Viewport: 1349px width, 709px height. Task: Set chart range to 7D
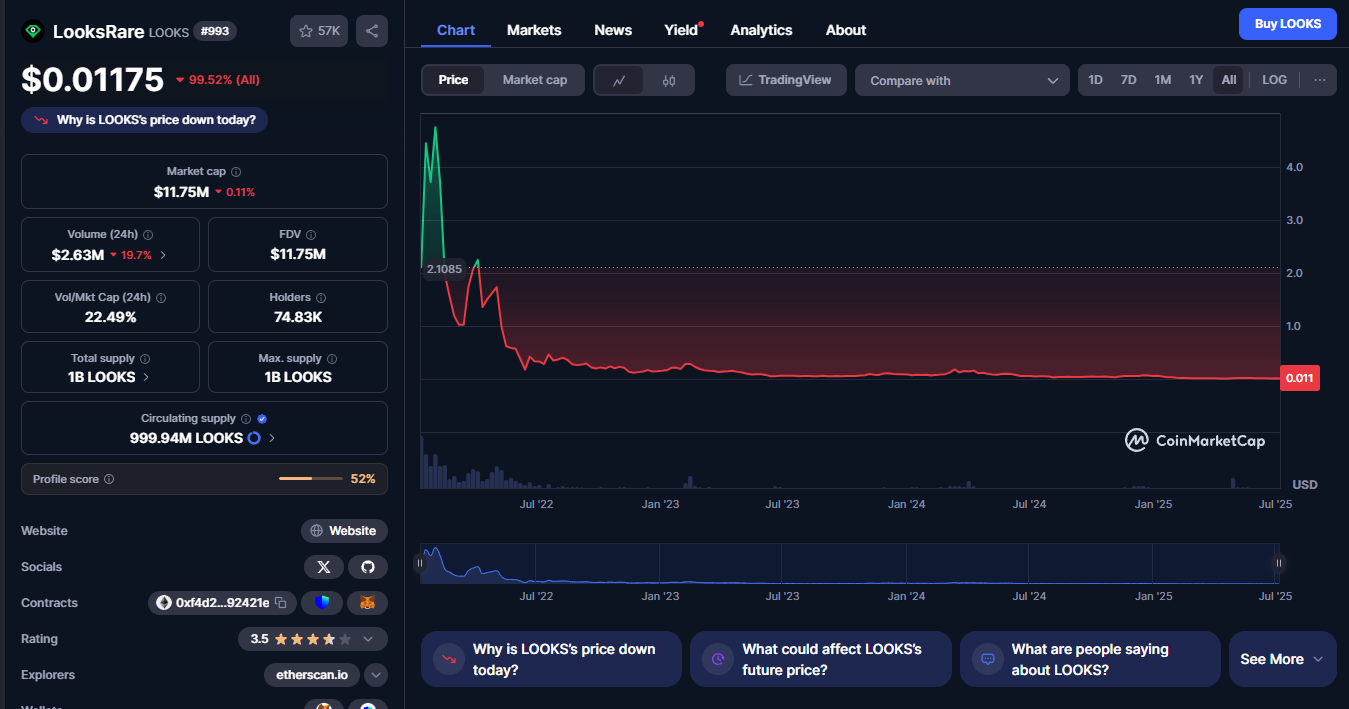tap(1129, 80)
